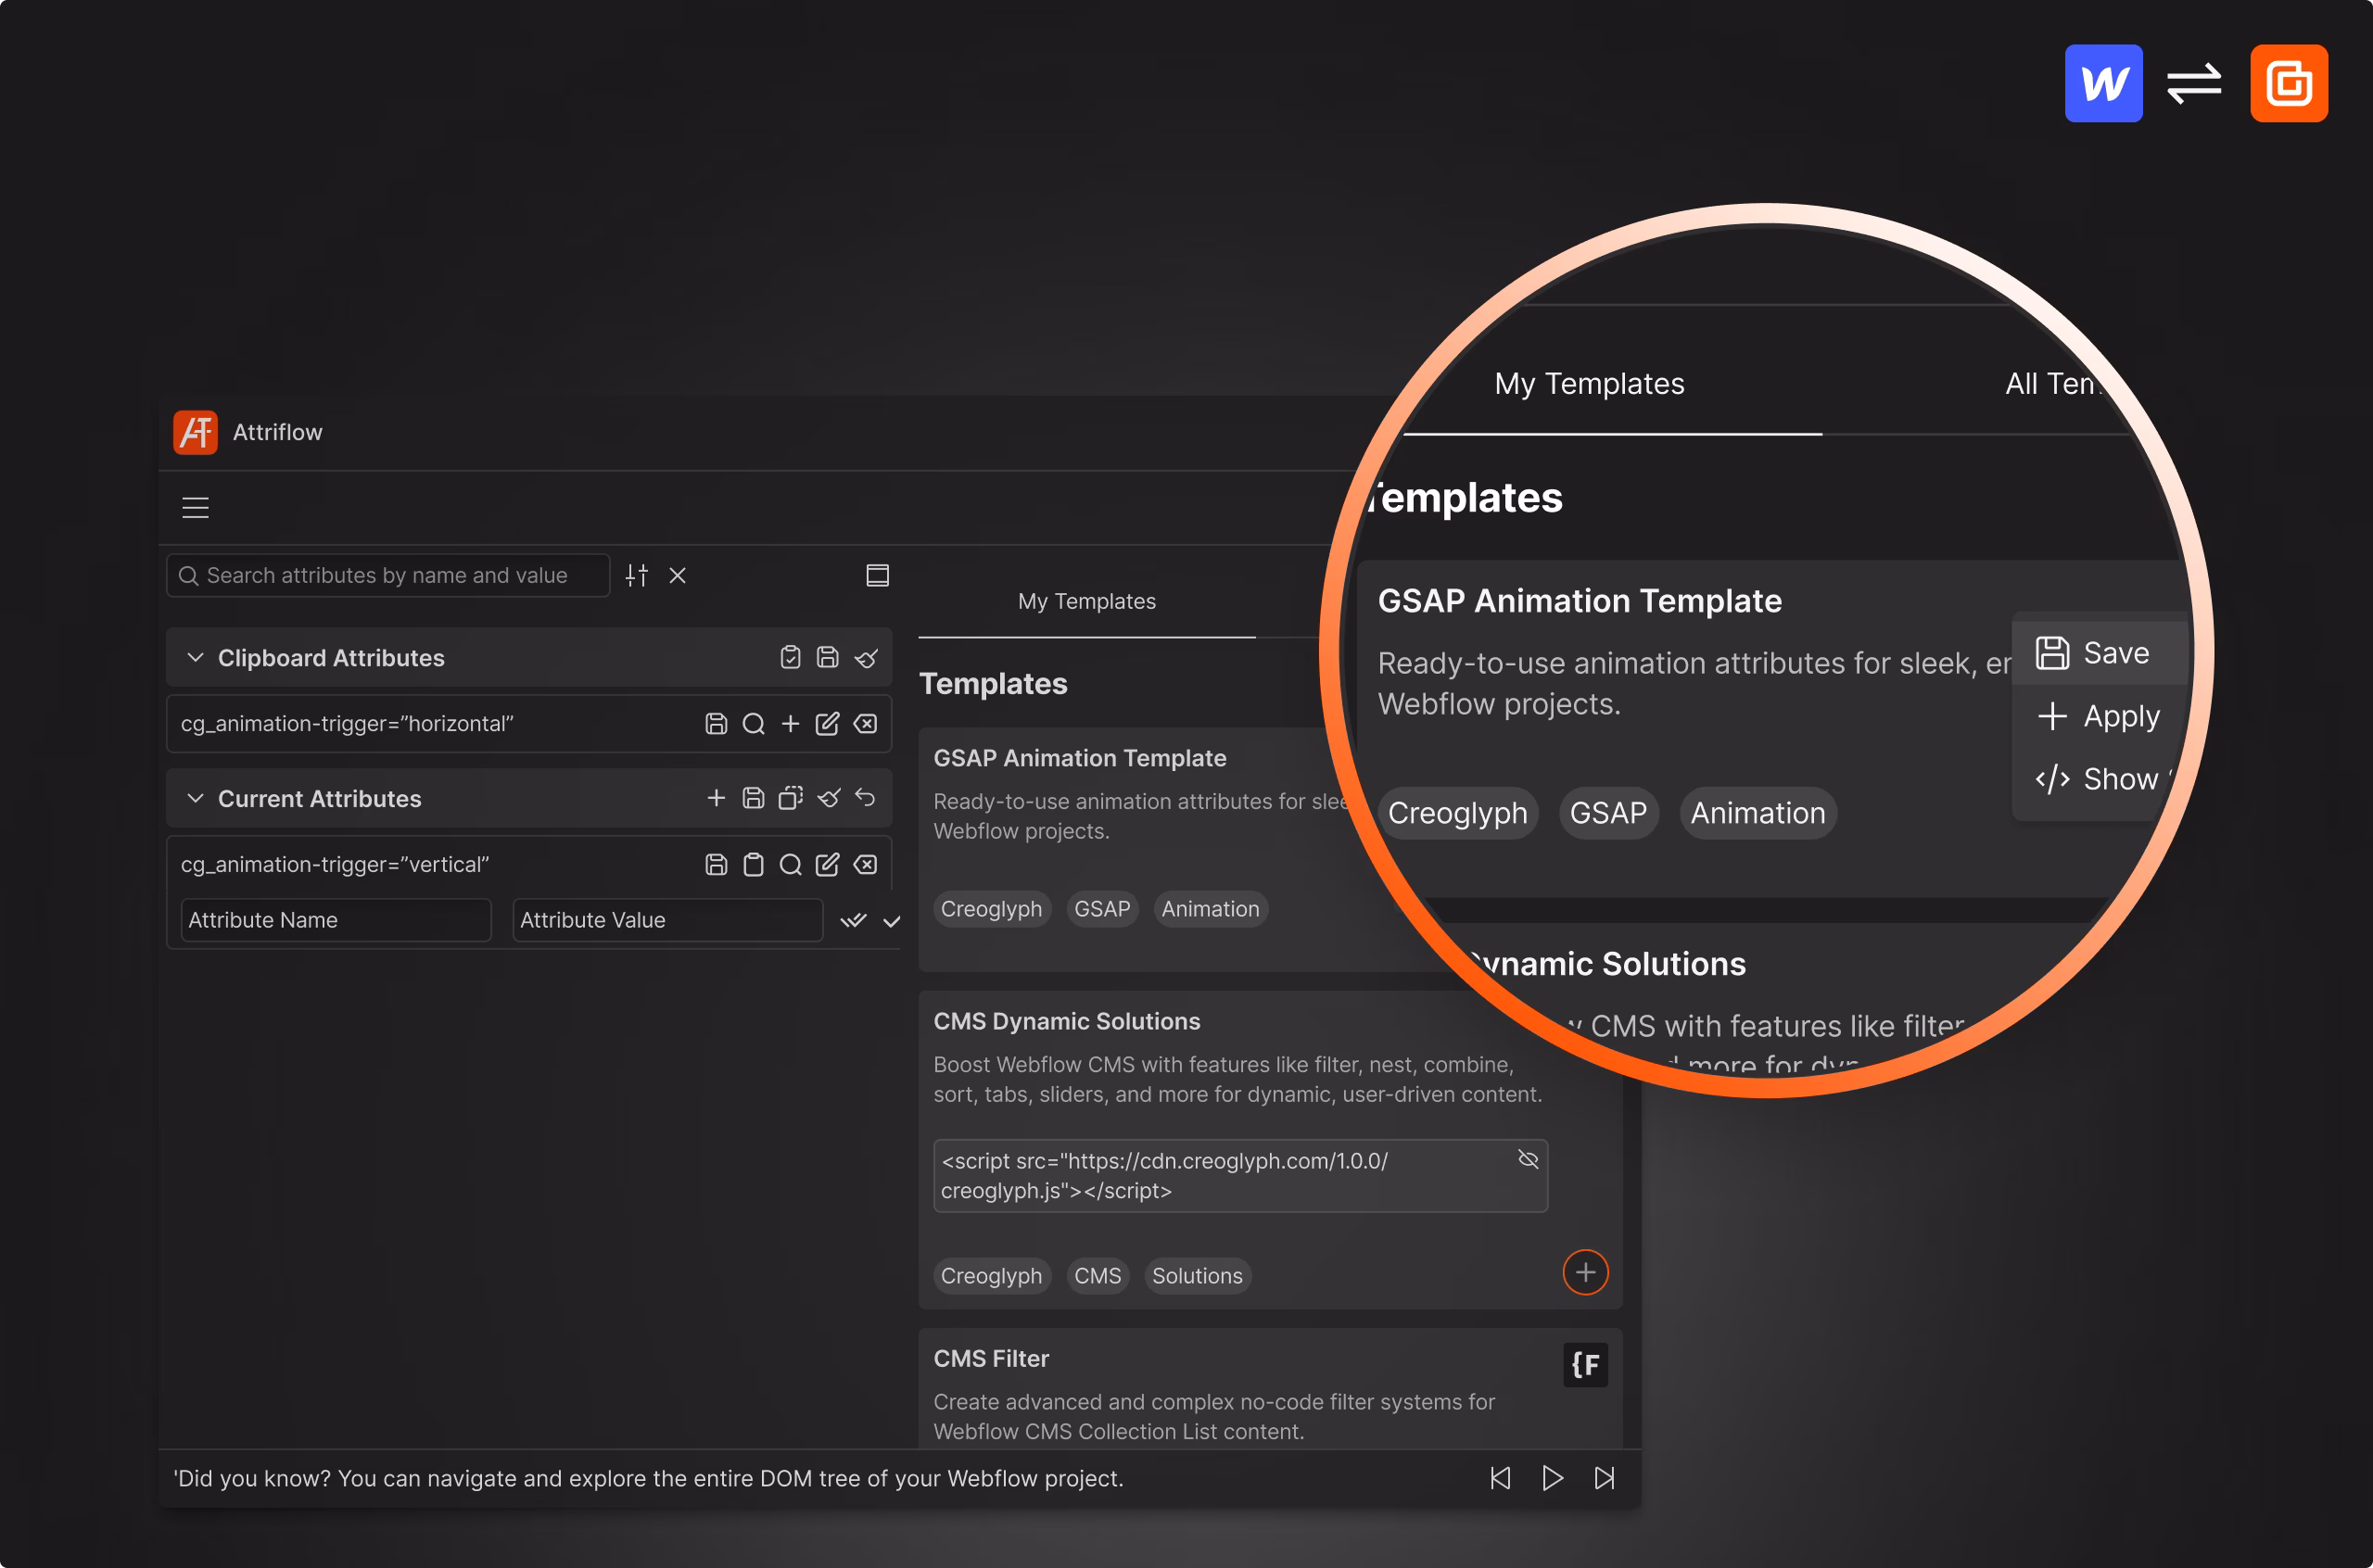Search for the horizontal trigger attribute
Image resolution: width=2373 pixels, height=1568 pixels.
[x=753, y=723]
